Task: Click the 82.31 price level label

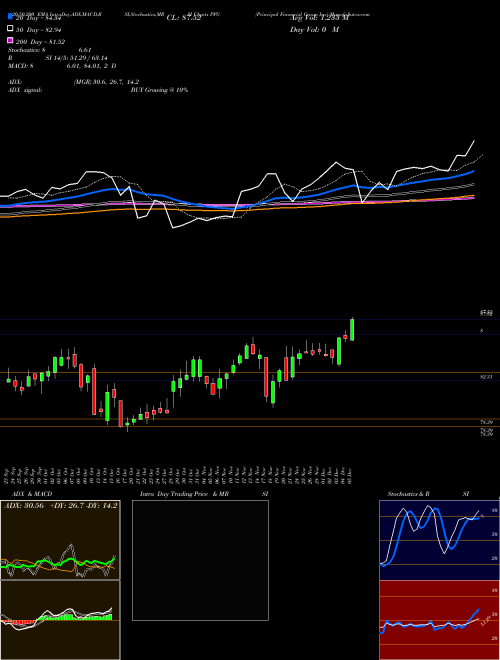Action: pyautogui.click(x=487, y=378)
